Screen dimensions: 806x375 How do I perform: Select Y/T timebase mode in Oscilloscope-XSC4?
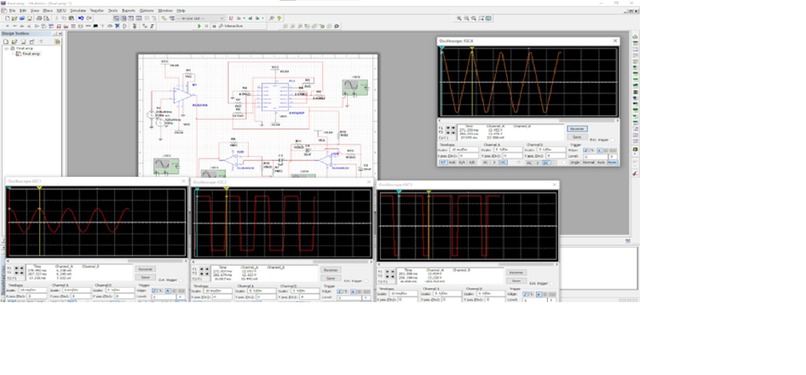coord(443,162)
